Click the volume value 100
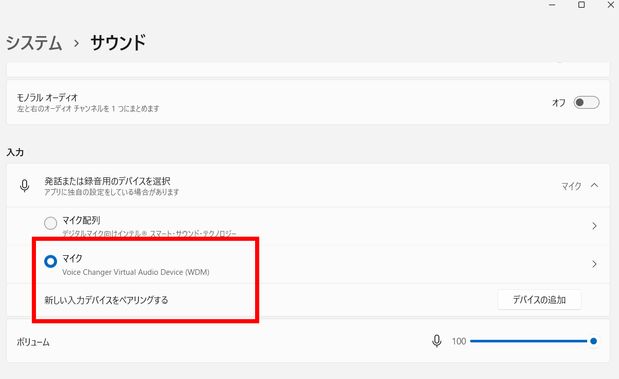This screenshot has height=379, width=619. point(459,341)
